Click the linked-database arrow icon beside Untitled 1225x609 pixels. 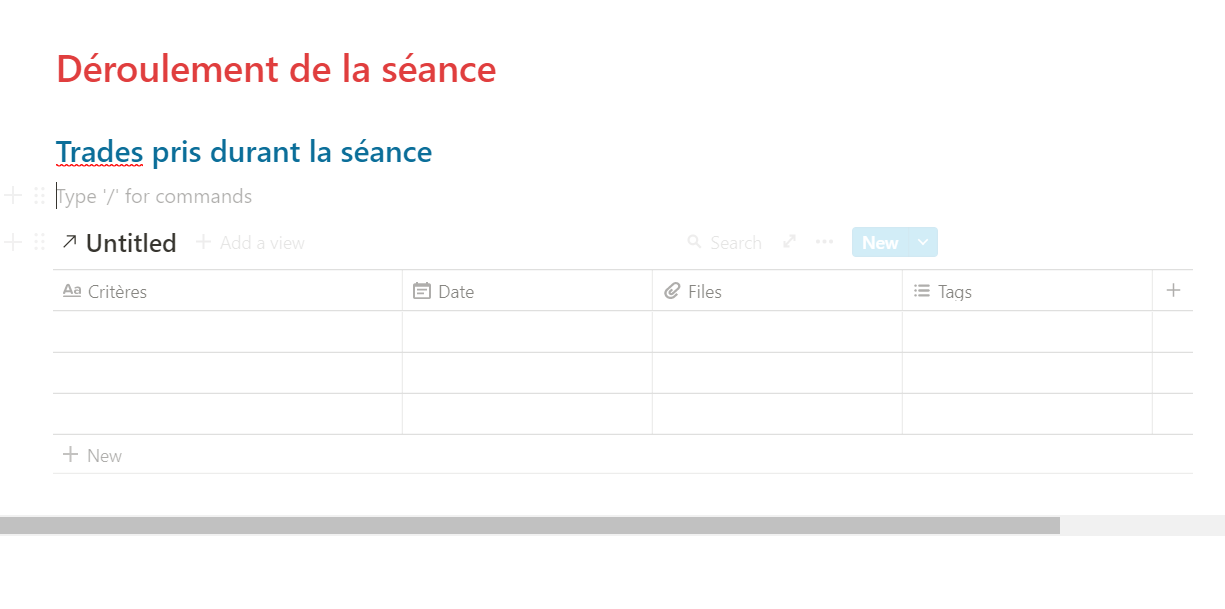click(x=69, y=241)
